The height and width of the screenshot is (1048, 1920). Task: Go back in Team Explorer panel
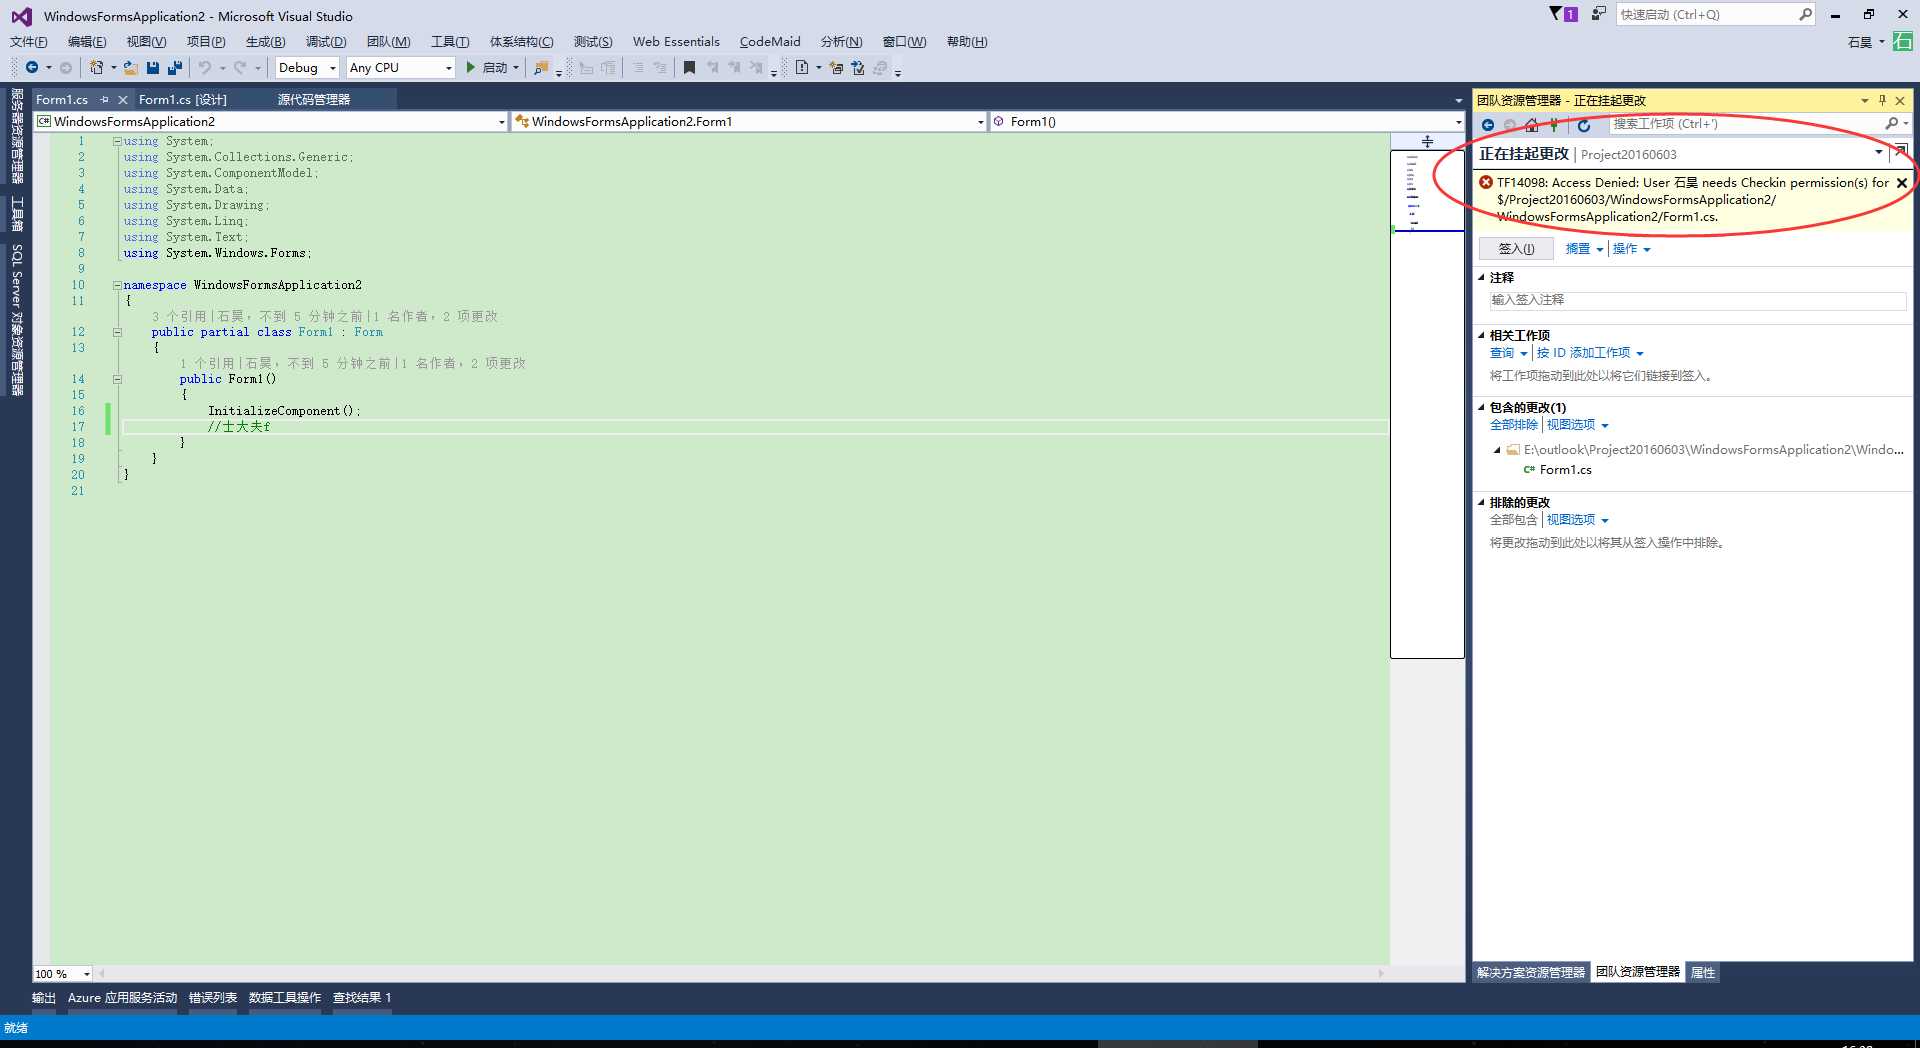1488,125
